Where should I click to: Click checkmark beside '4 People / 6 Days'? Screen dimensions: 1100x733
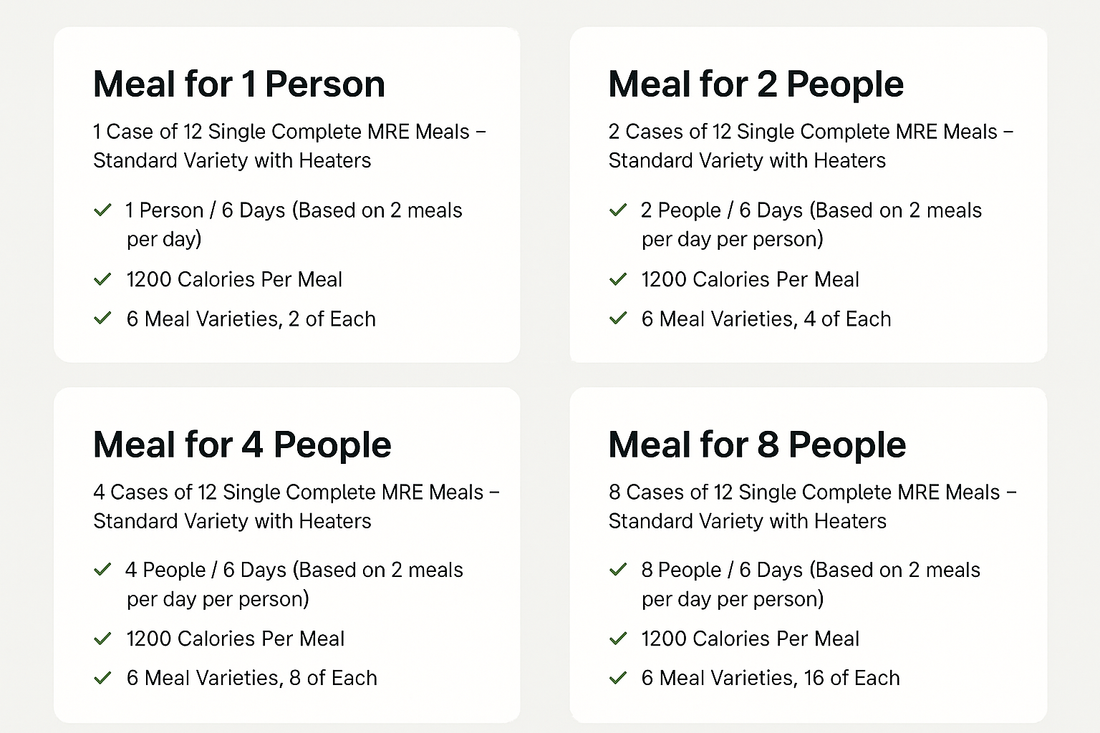pyautogui.click(x=102, y=570)
